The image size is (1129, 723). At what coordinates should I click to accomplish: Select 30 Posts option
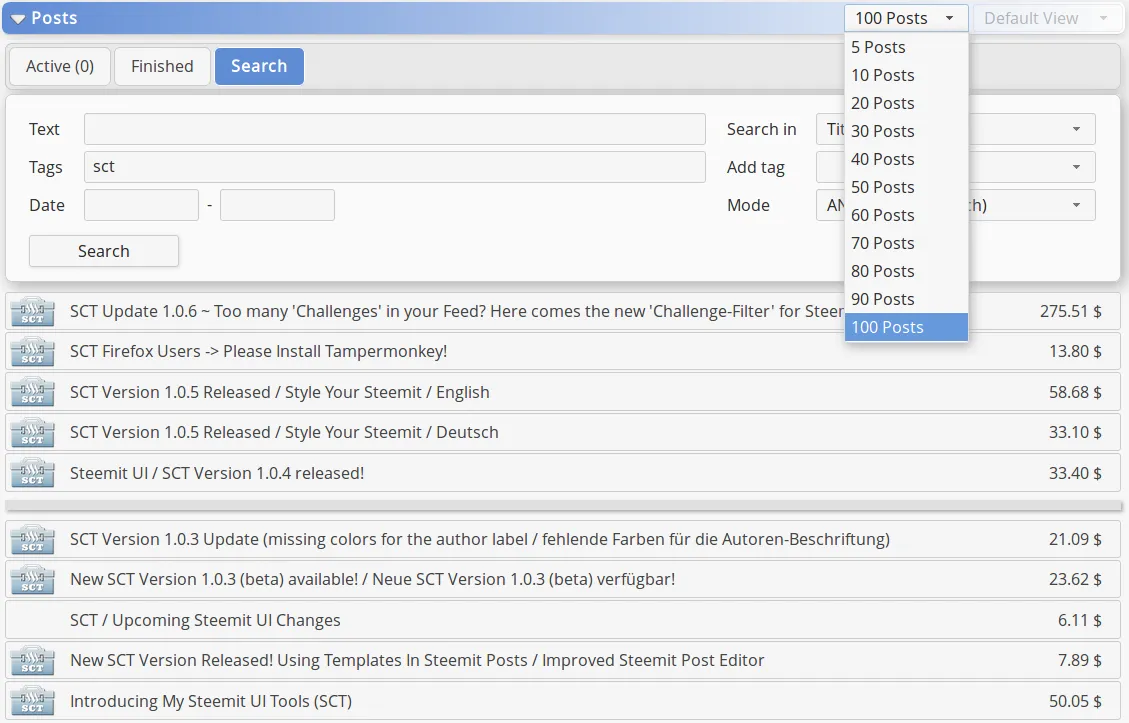906,132
